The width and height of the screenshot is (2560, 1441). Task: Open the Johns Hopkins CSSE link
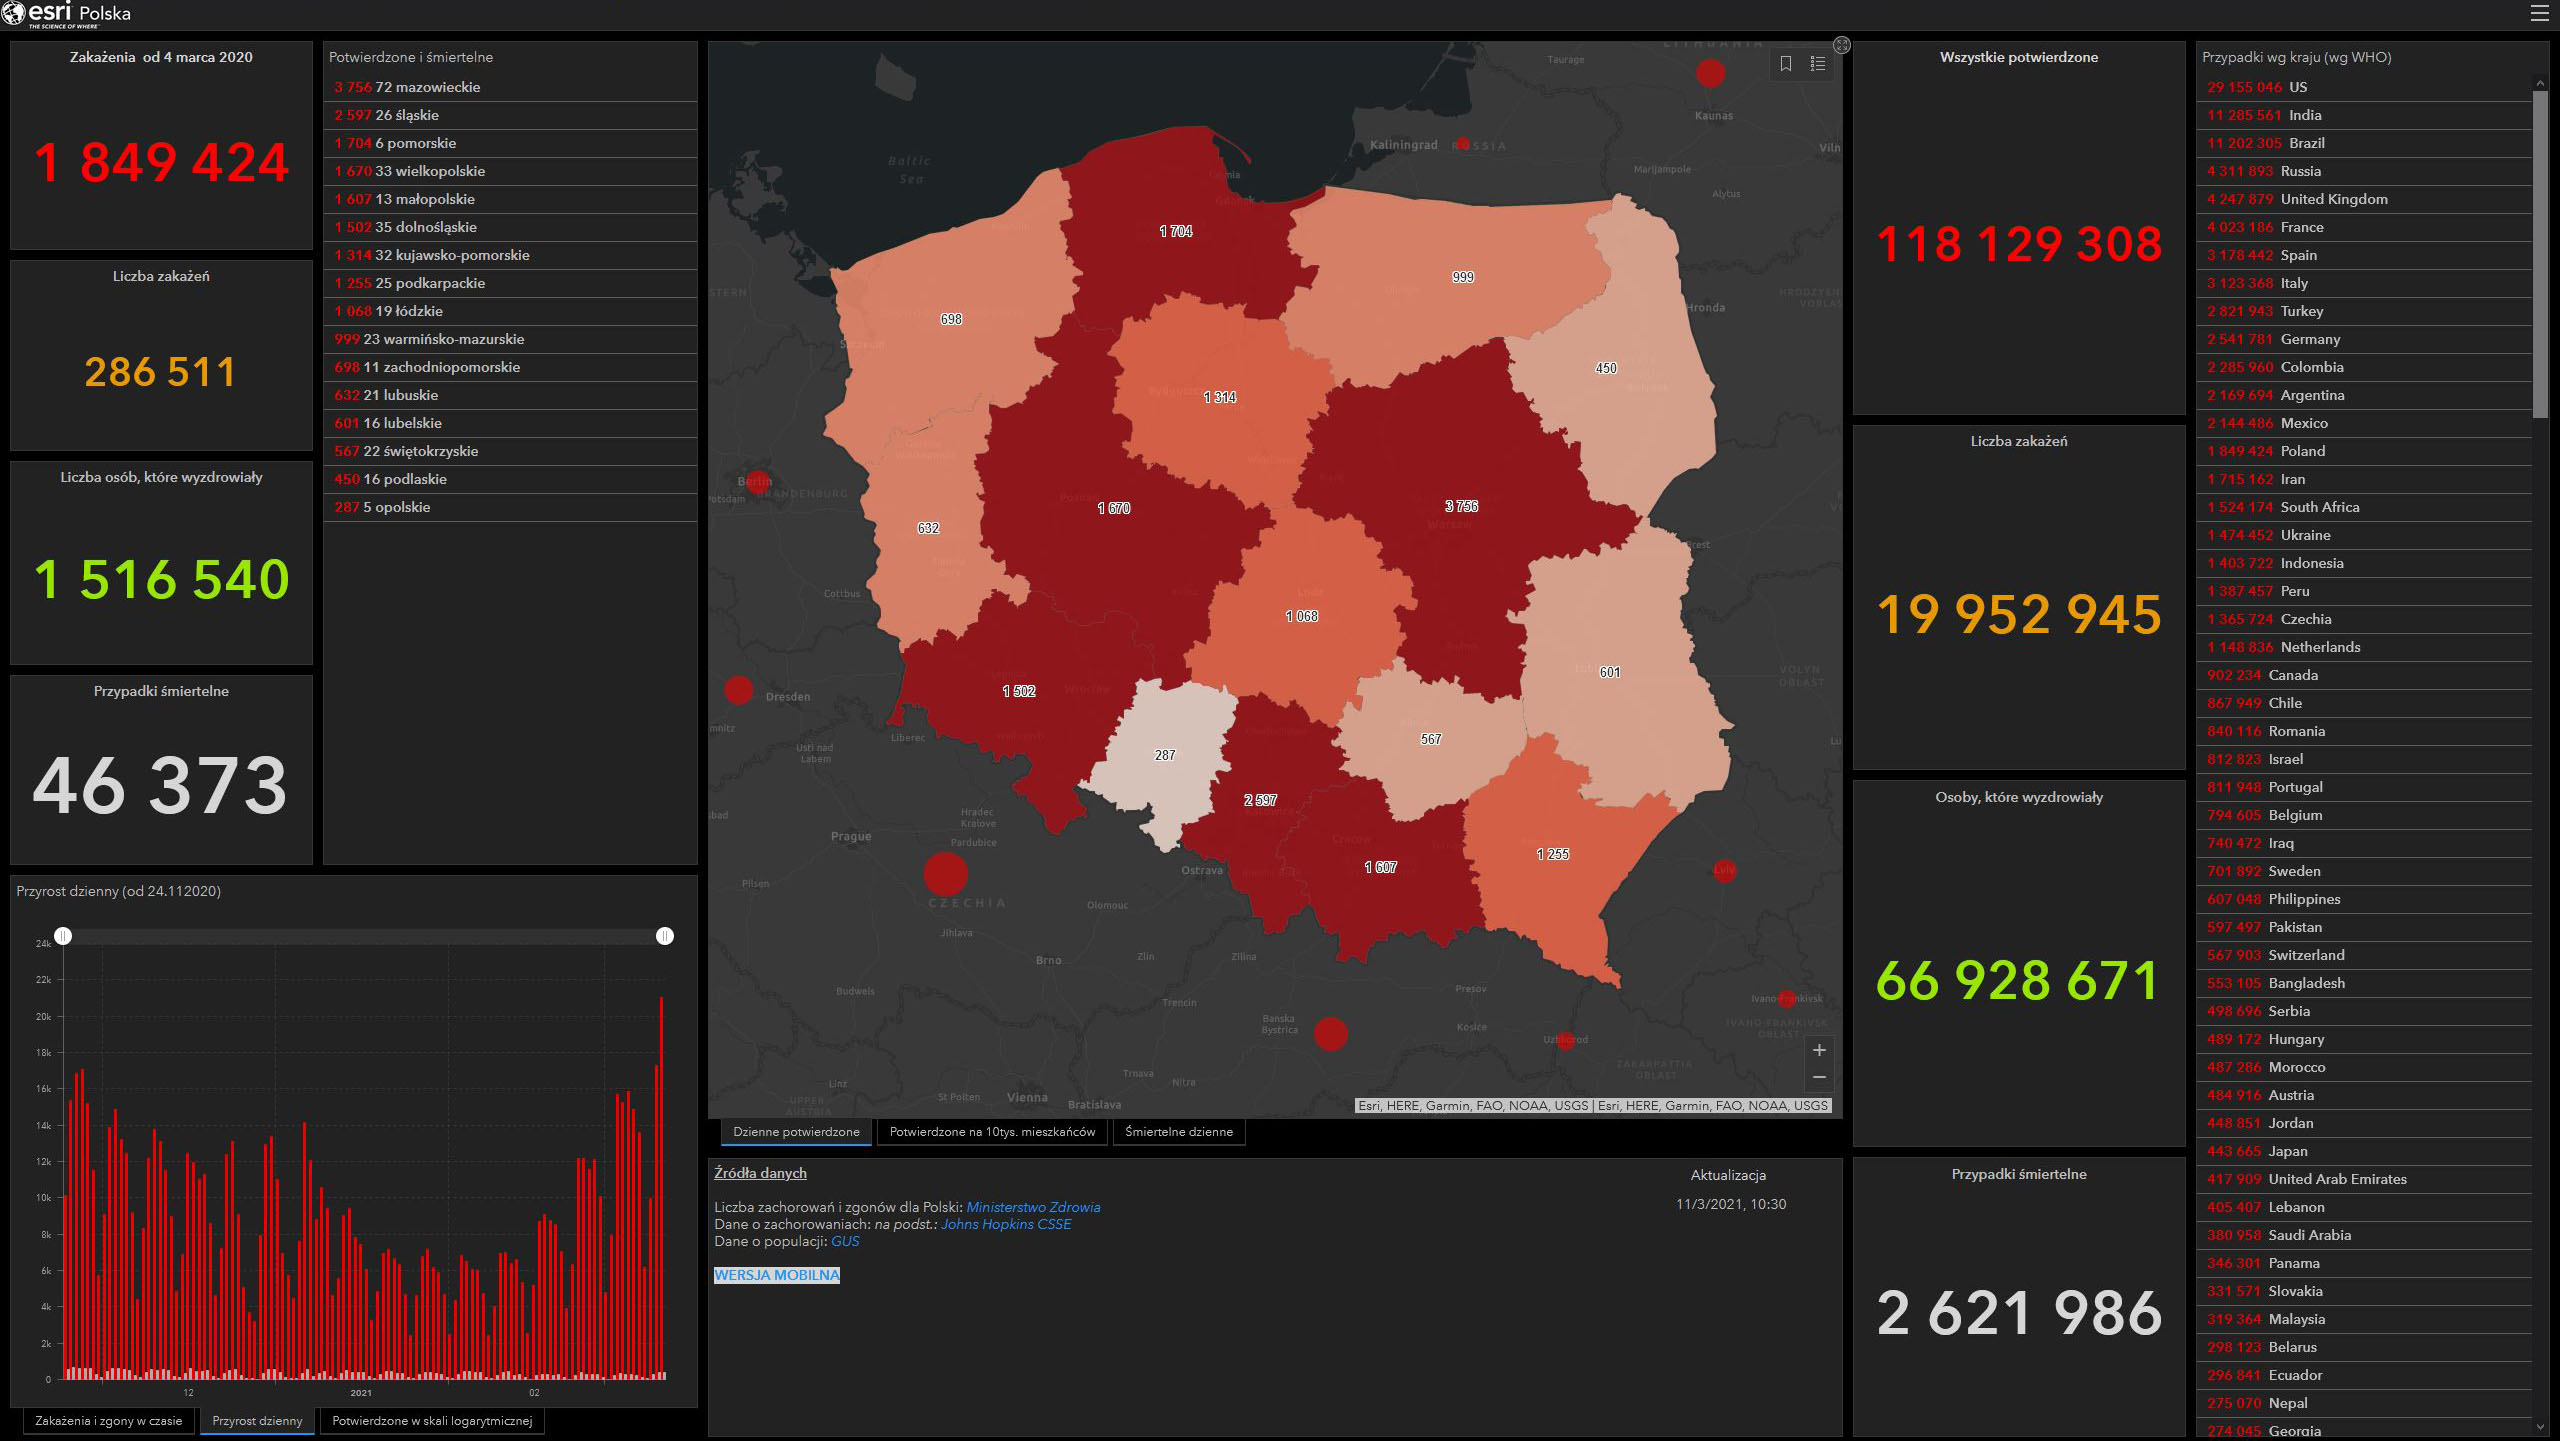click(1006, 1224)
